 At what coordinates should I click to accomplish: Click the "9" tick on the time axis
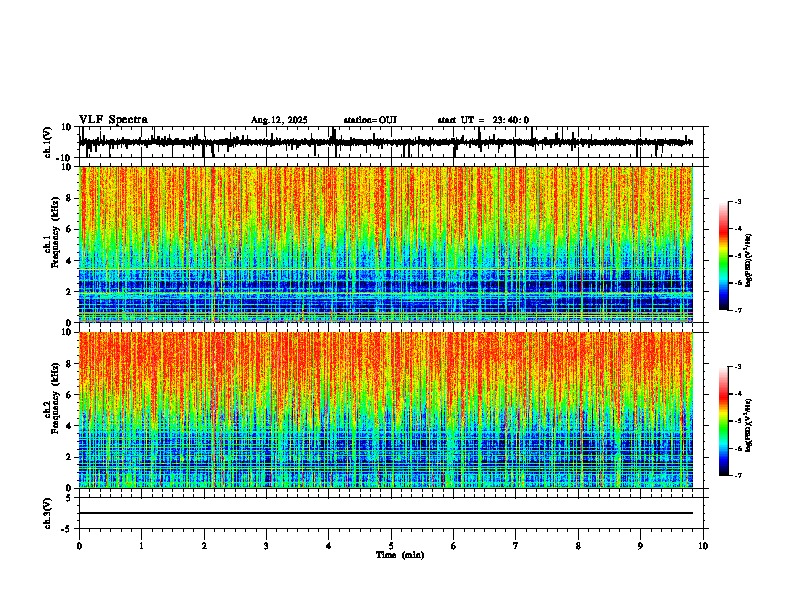640,546
